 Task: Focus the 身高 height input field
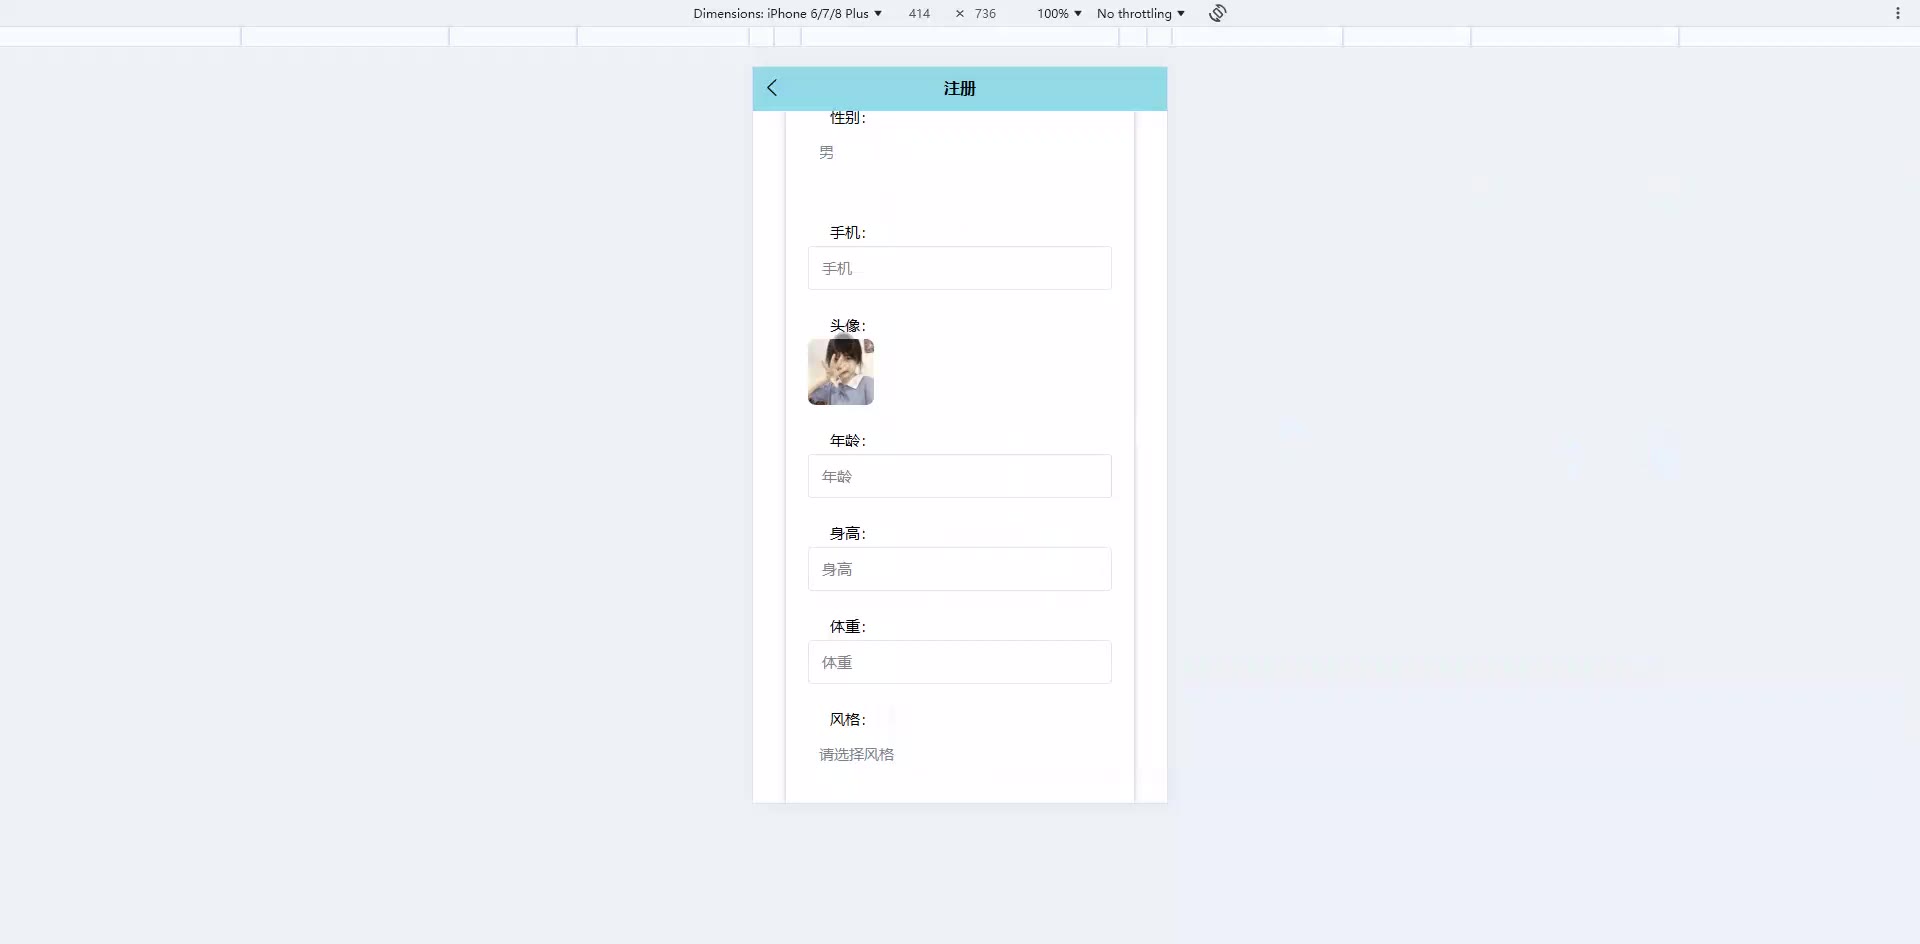(960, 569)
